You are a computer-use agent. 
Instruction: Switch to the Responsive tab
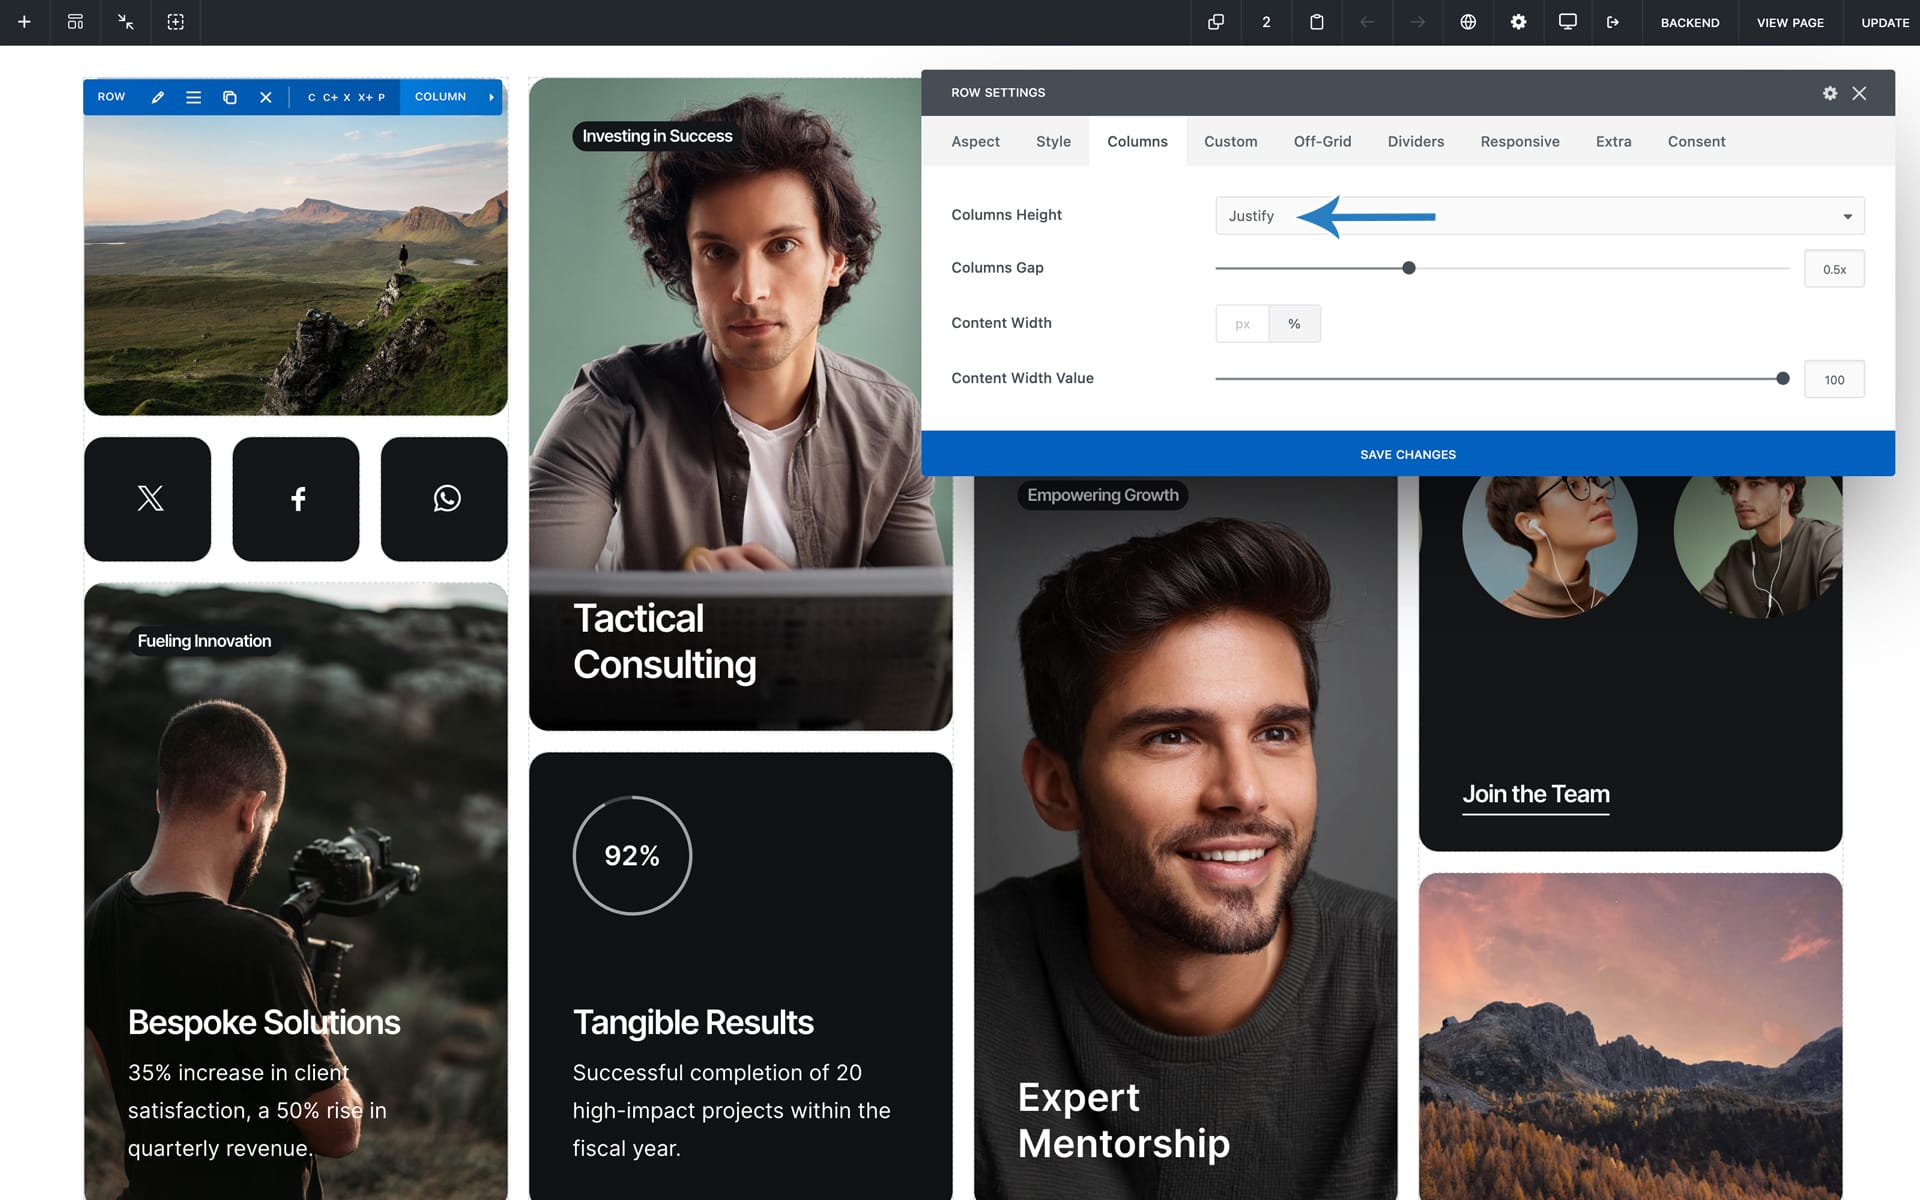click(x=1519, y=141)
